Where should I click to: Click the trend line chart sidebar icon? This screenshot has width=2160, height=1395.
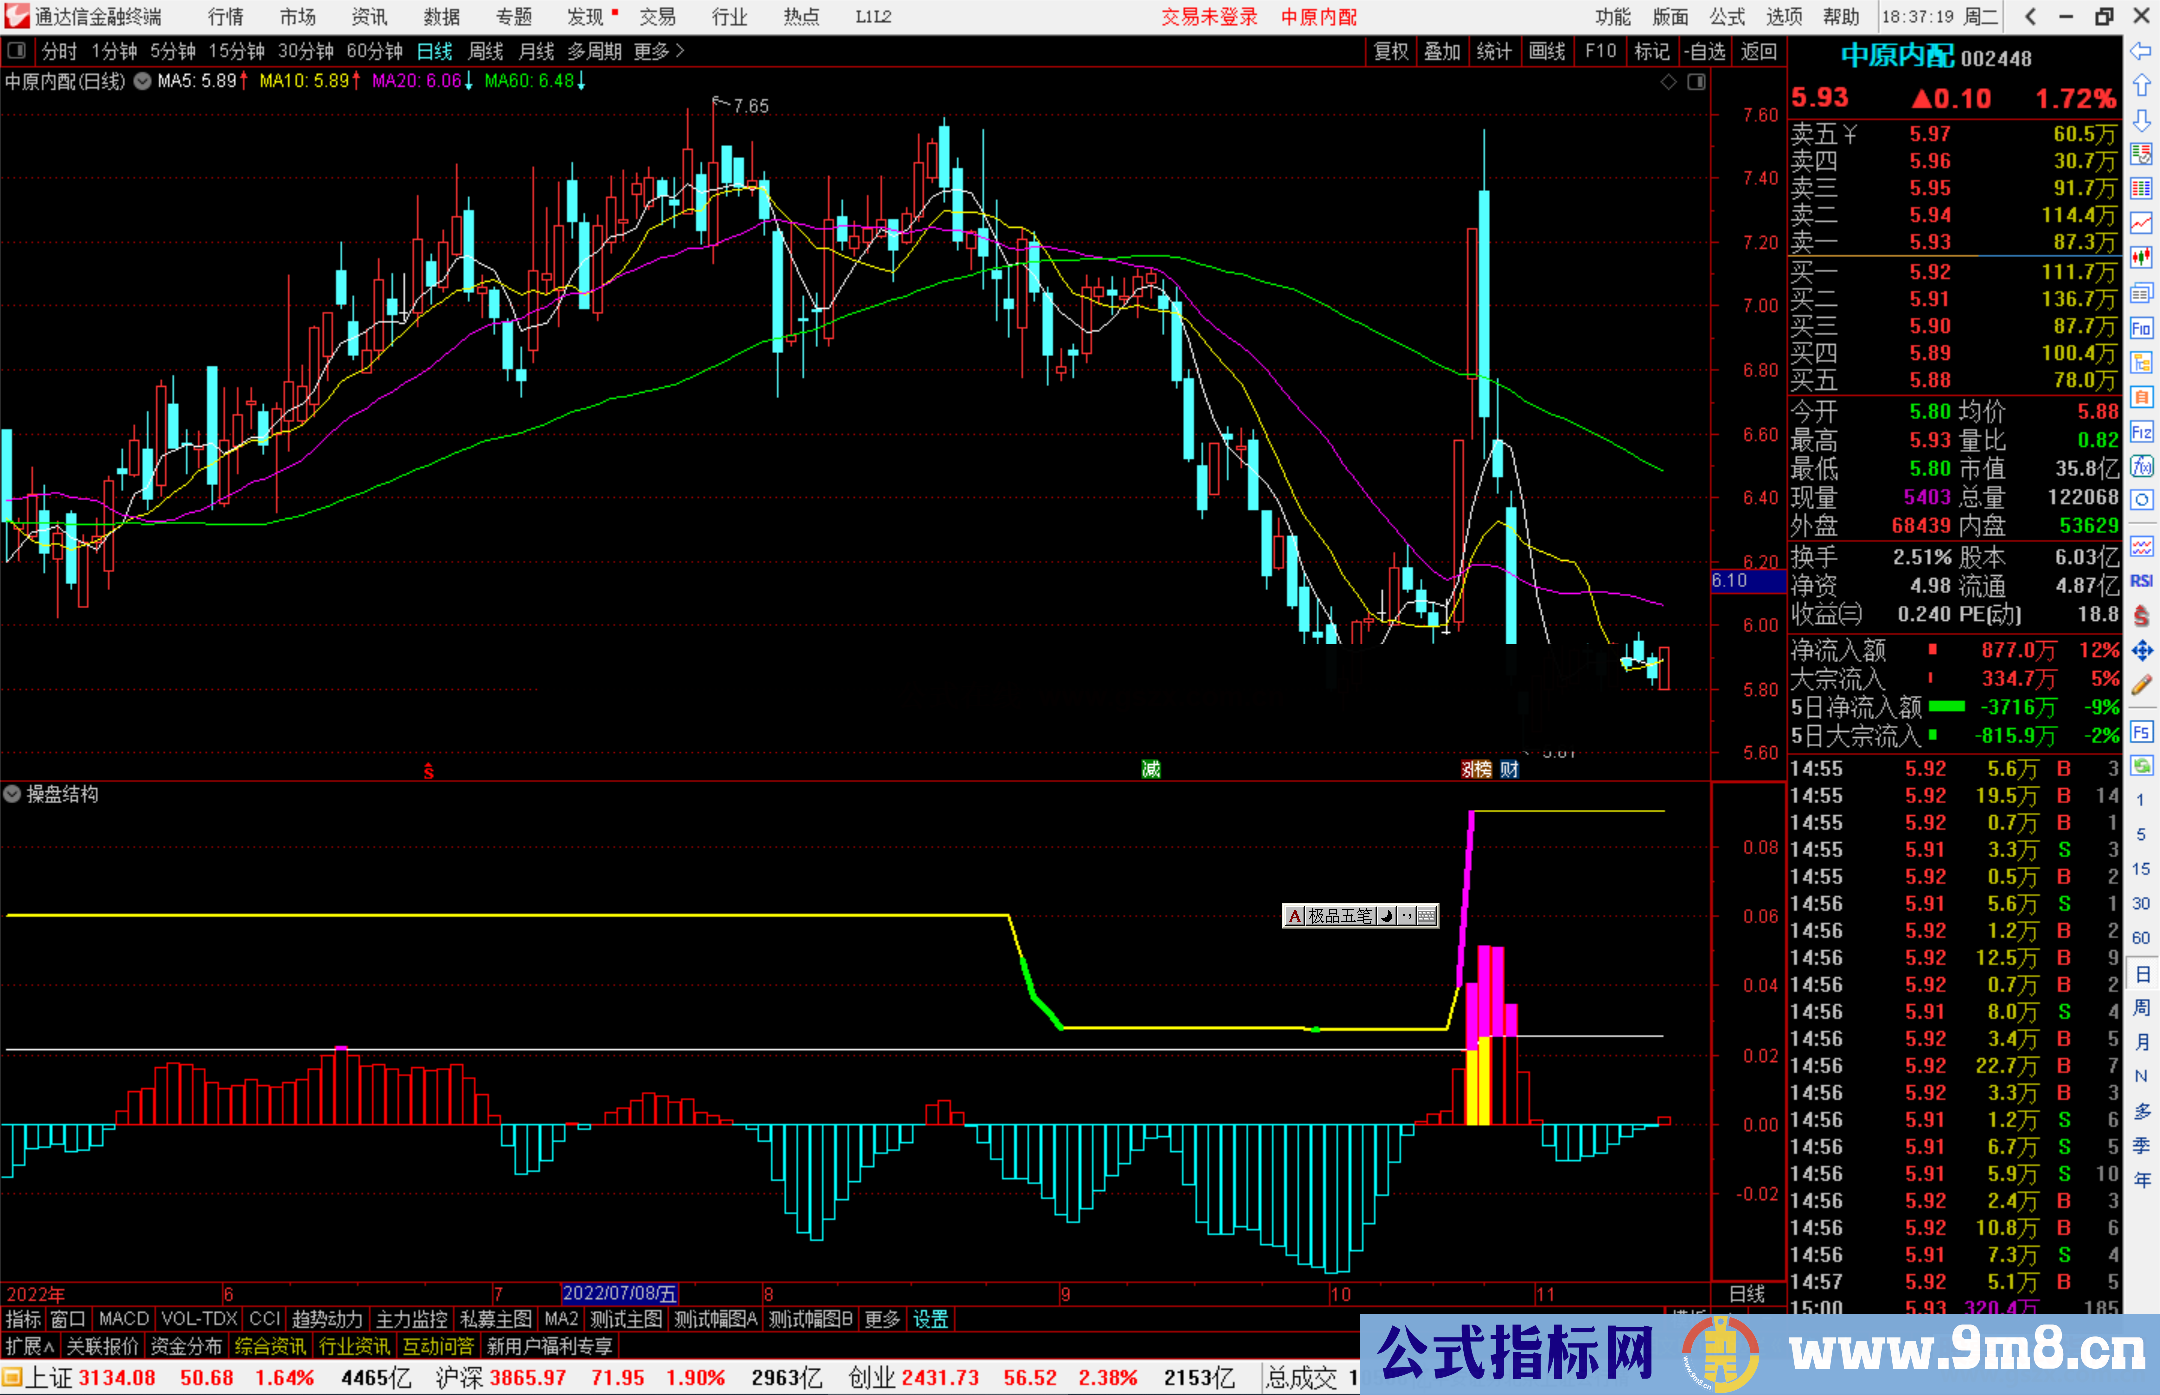(2141, 223)
